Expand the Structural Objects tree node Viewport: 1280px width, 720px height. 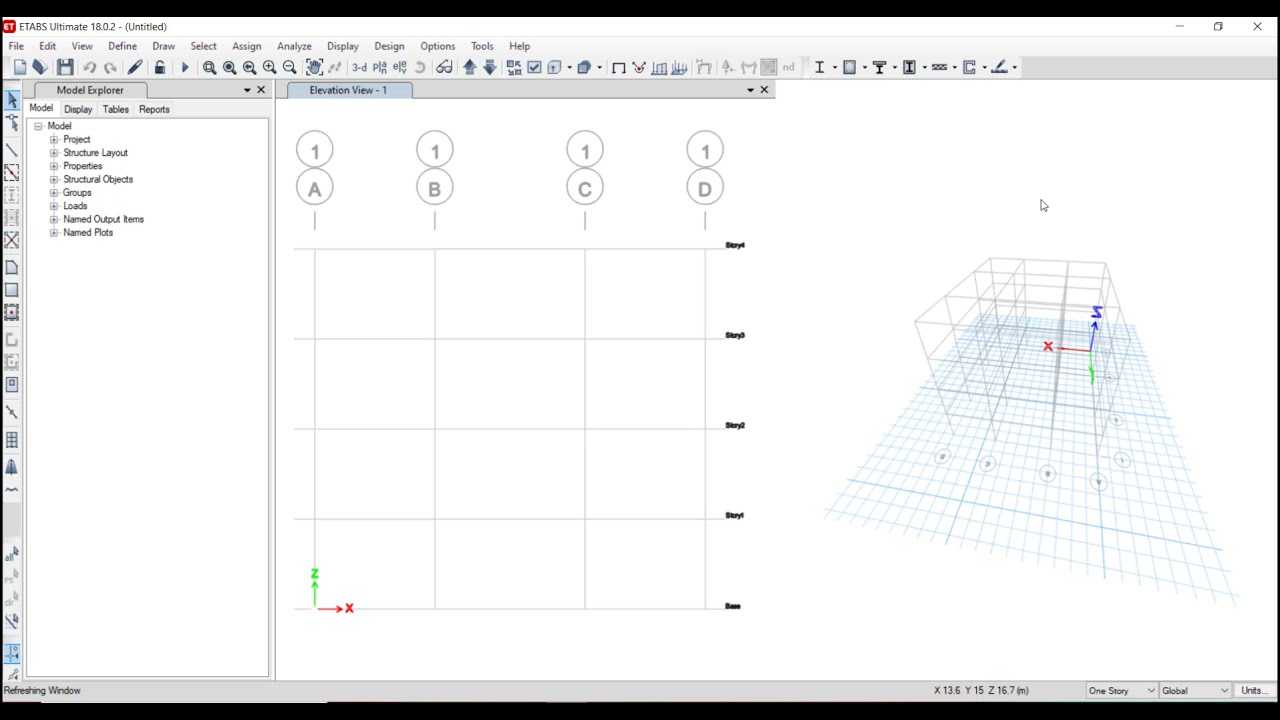pyautogui.click(x=54, y=179)
